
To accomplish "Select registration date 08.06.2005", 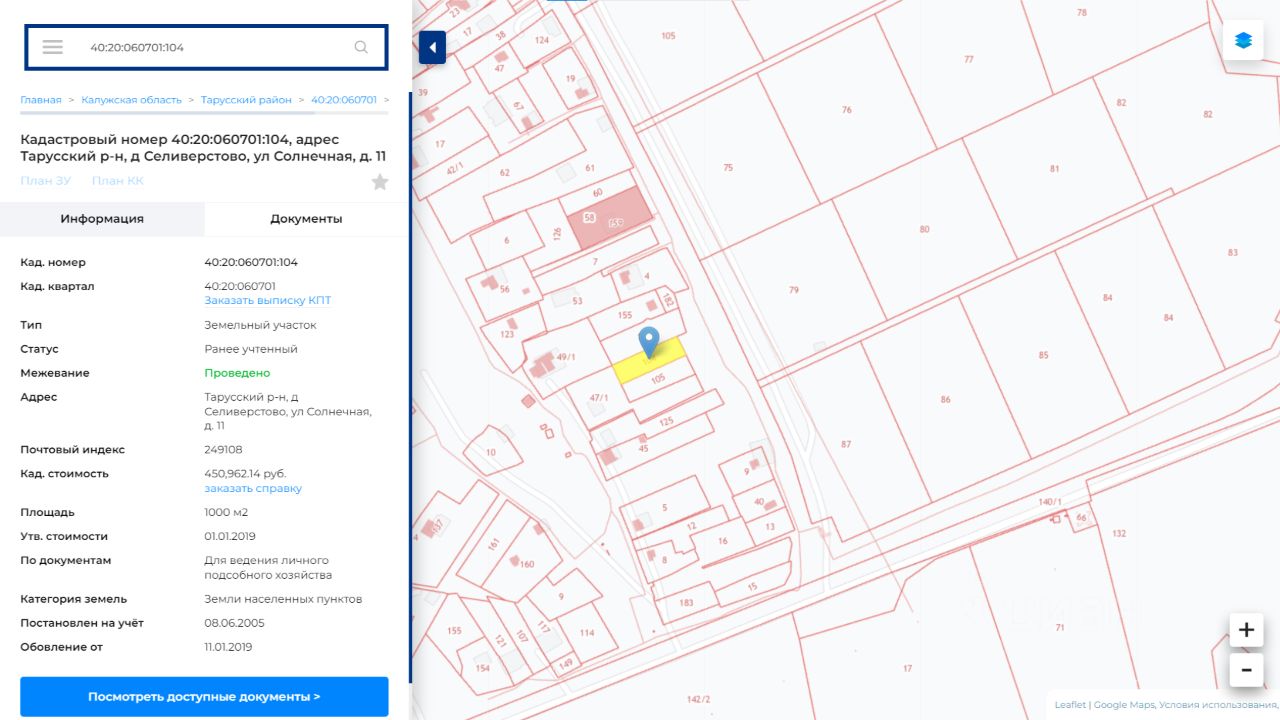I will pos(235,623).
